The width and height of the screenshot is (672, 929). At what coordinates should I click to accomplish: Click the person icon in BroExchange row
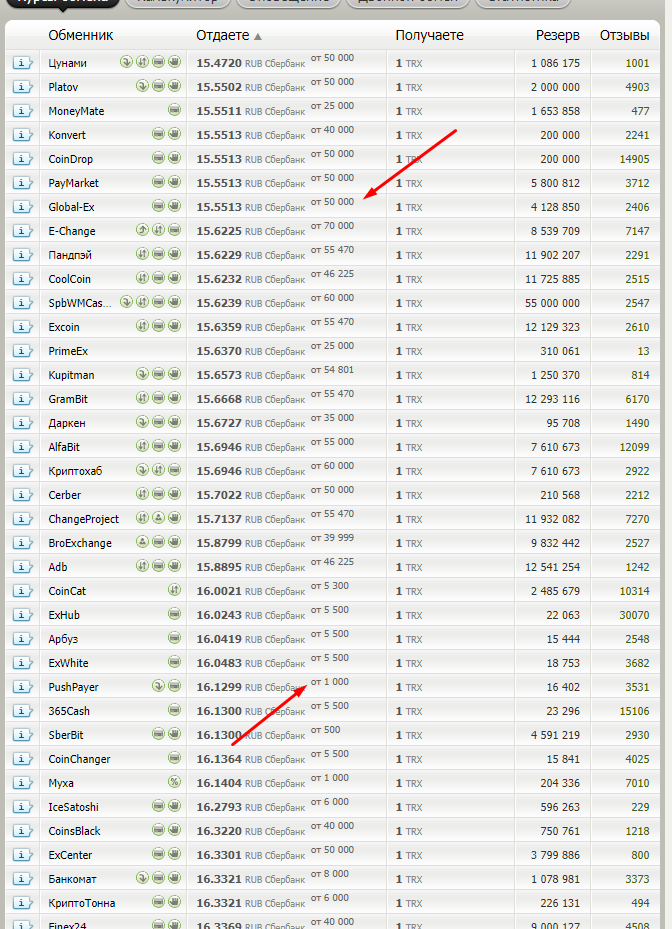click(x=142, y=542)
